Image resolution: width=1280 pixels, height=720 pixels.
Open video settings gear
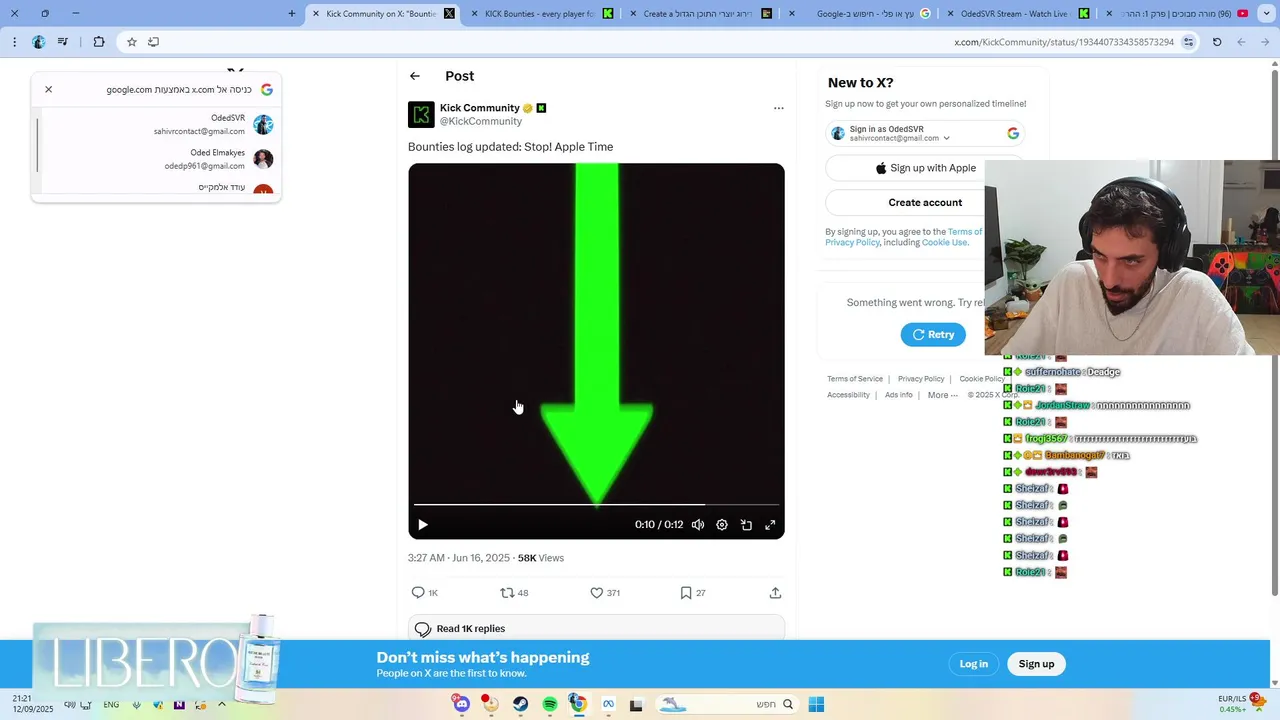pos(722,525)
